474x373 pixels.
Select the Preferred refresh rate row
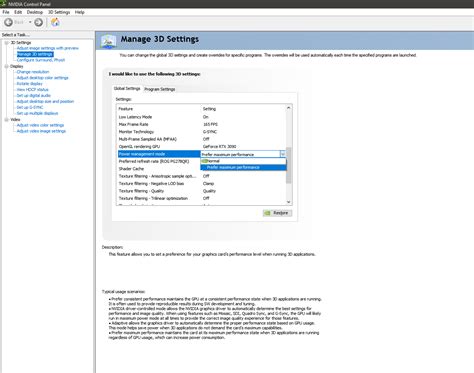159,161
